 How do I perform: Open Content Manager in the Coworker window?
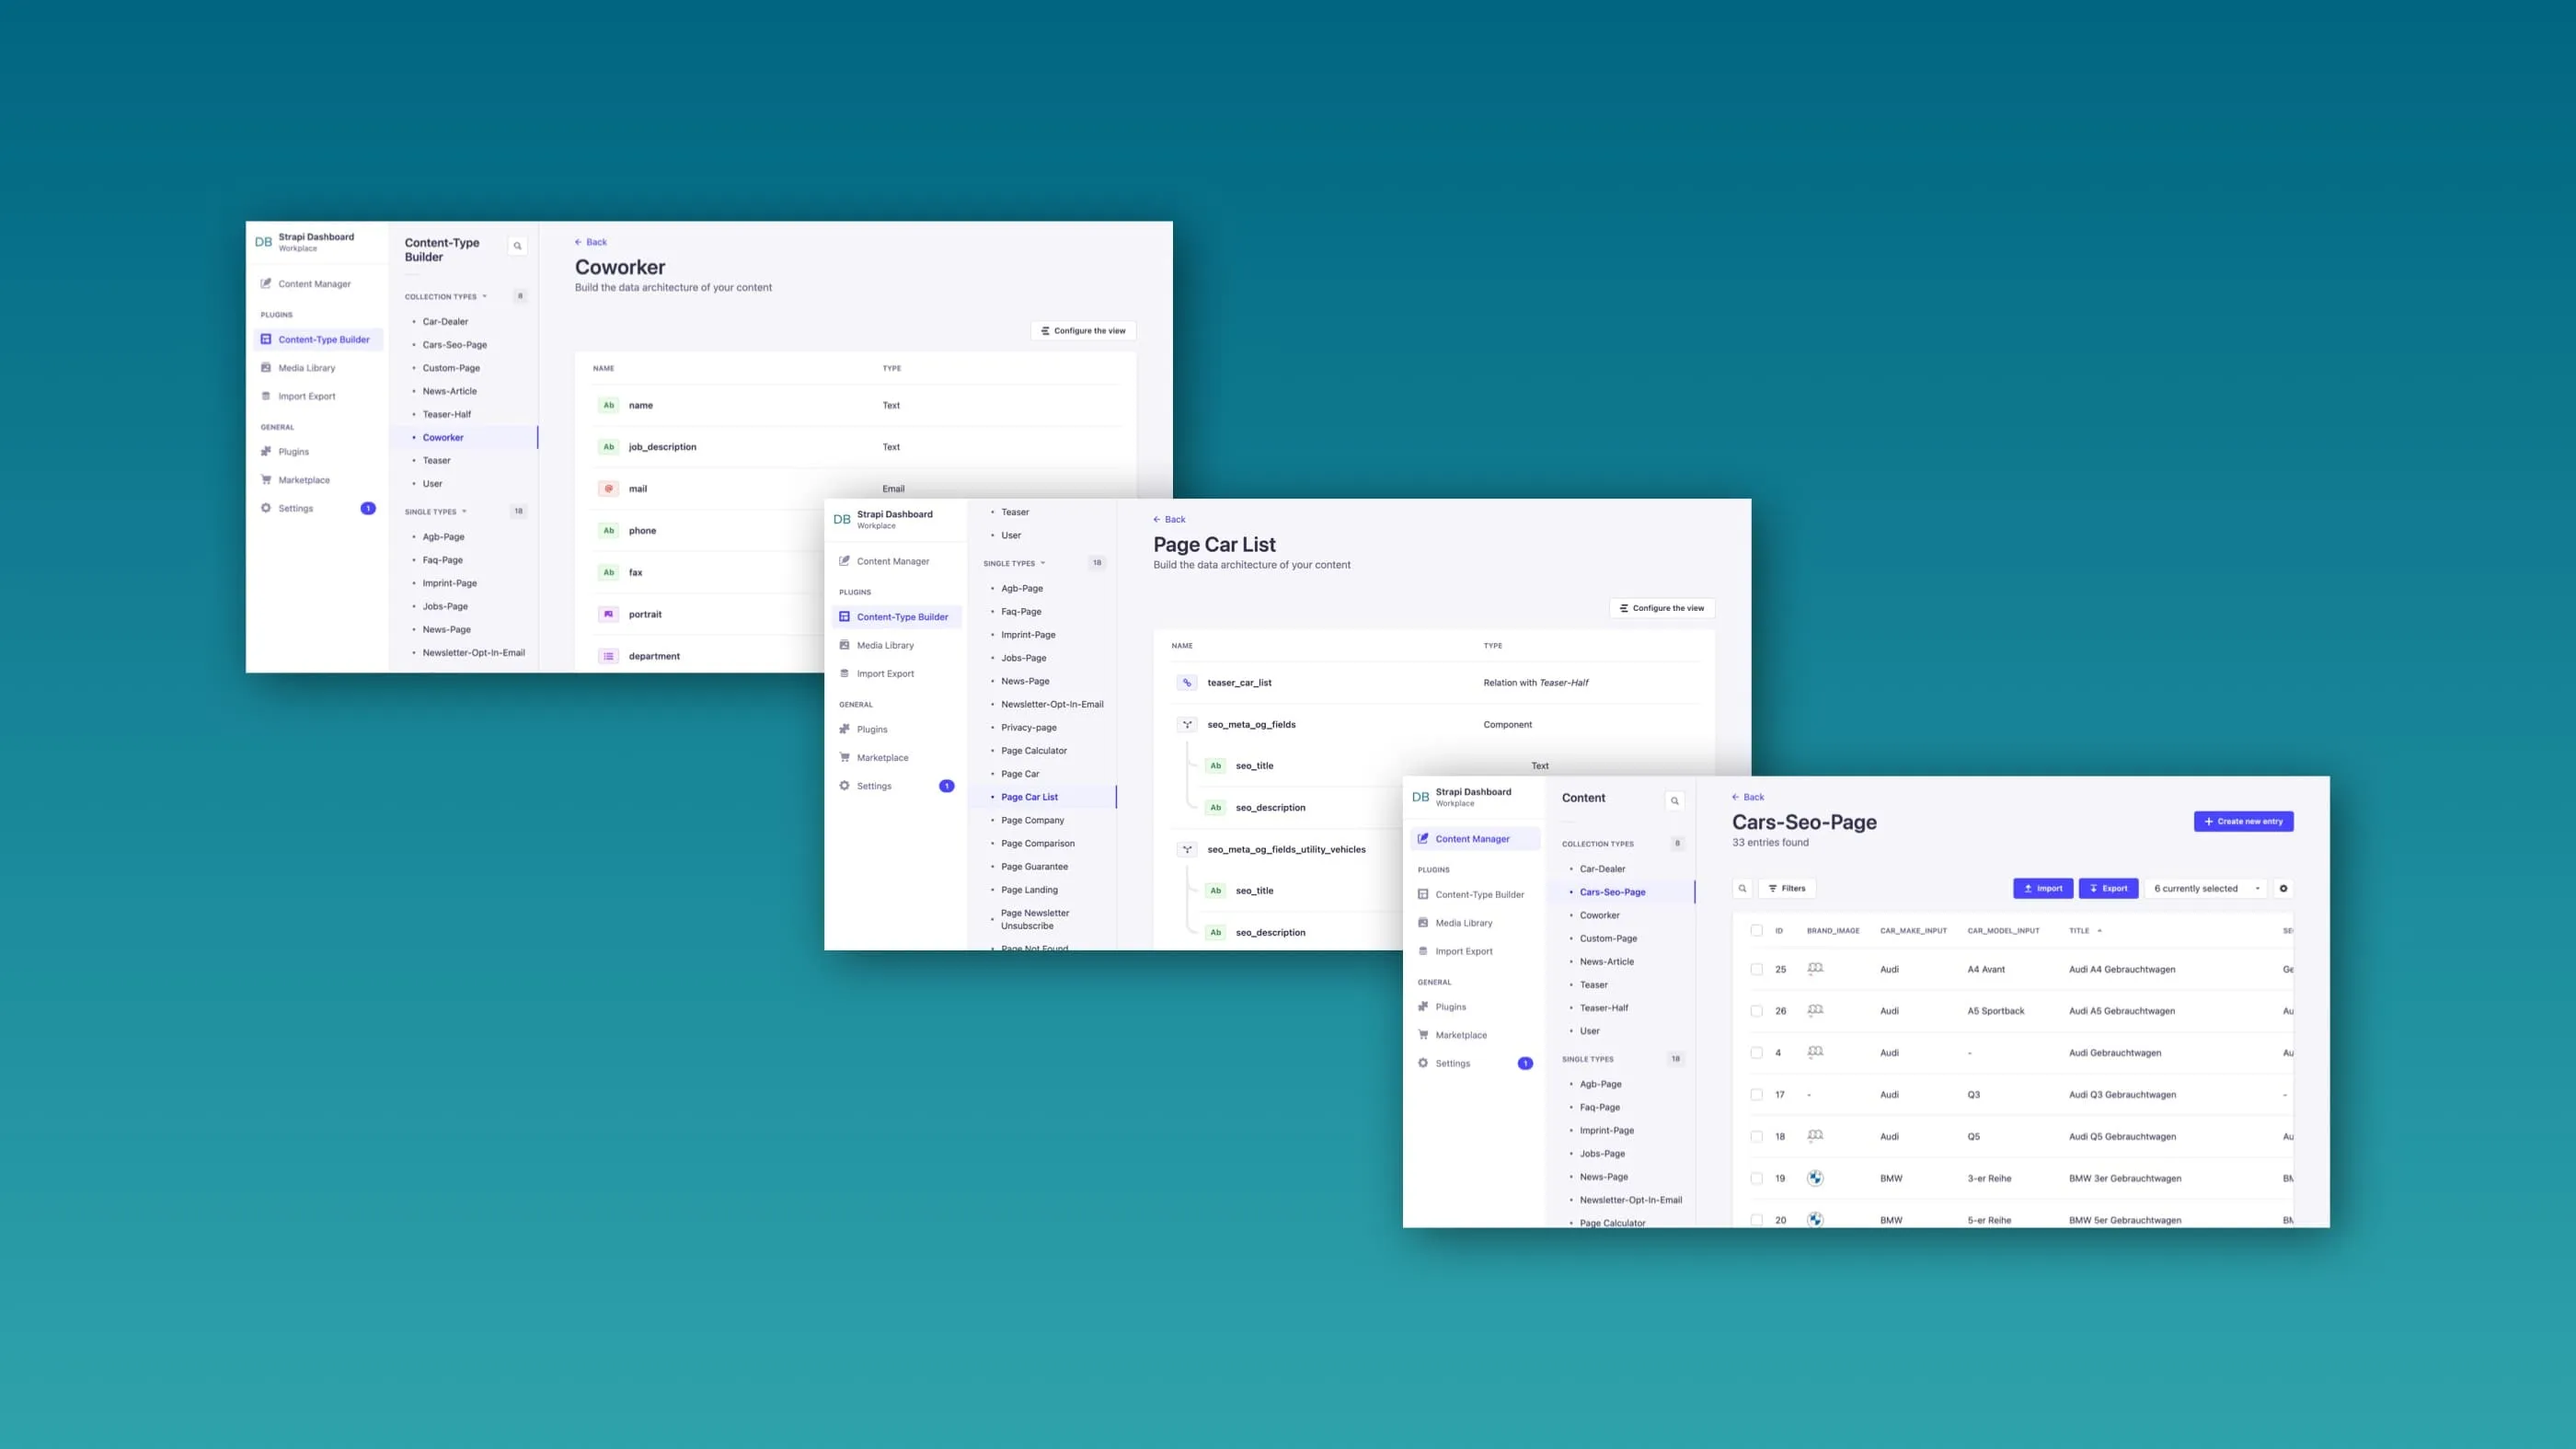tap(314, 284)
